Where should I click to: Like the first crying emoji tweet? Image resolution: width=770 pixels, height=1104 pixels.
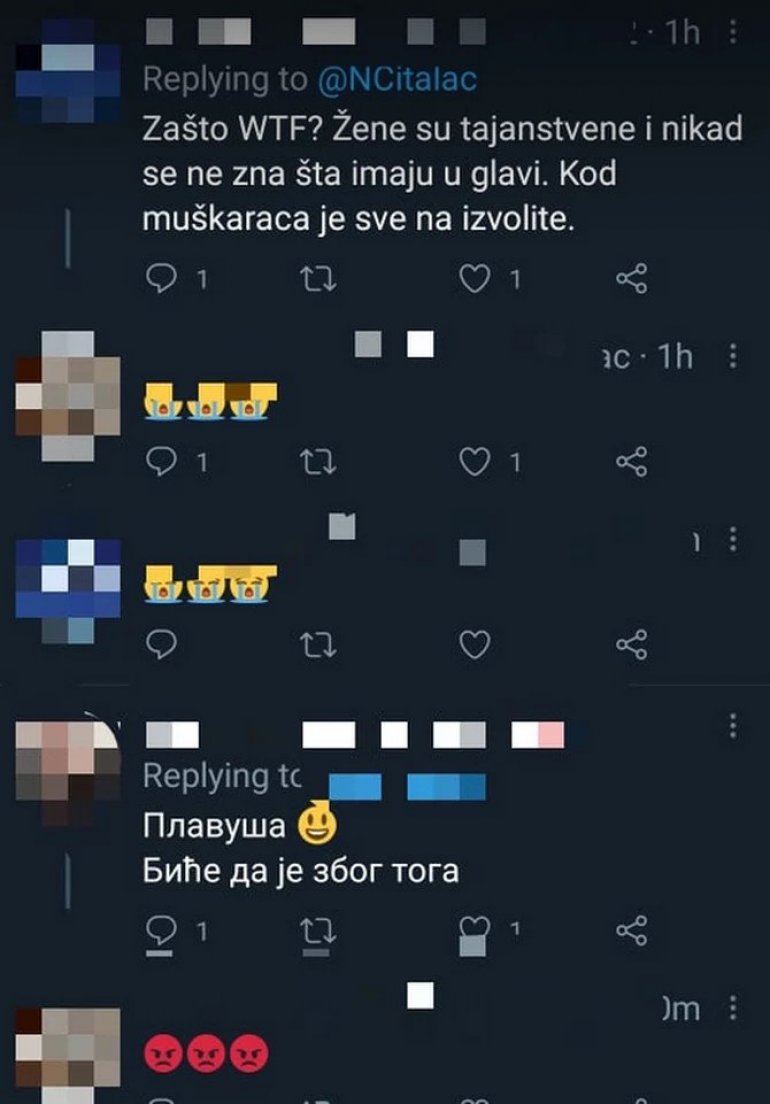point(475,462)
